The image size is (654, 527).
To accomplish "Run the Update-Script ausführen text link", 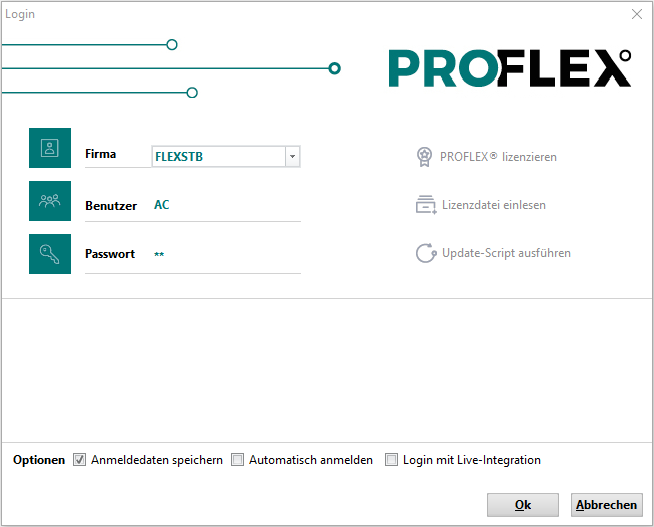I will (506, 253).
